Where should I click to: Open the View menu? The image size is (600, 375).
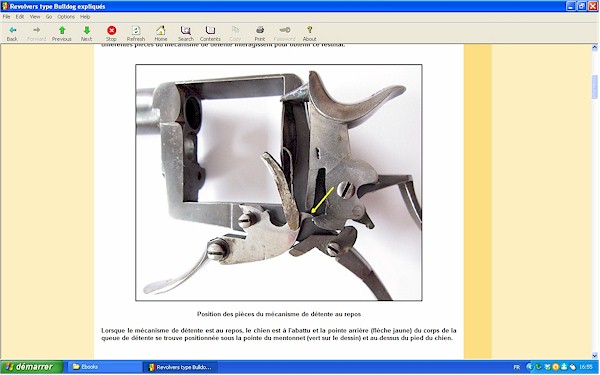[35, 17]
